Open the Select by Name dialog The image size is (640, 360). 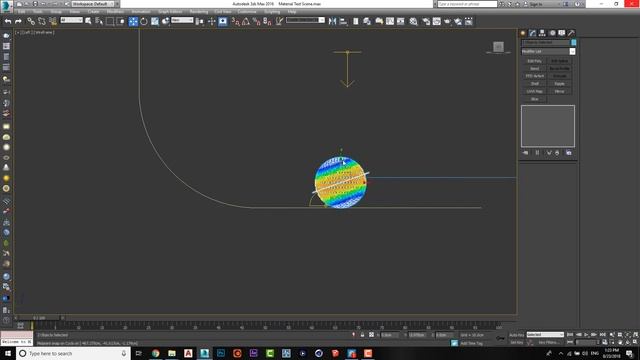click(x=99, y=21)
